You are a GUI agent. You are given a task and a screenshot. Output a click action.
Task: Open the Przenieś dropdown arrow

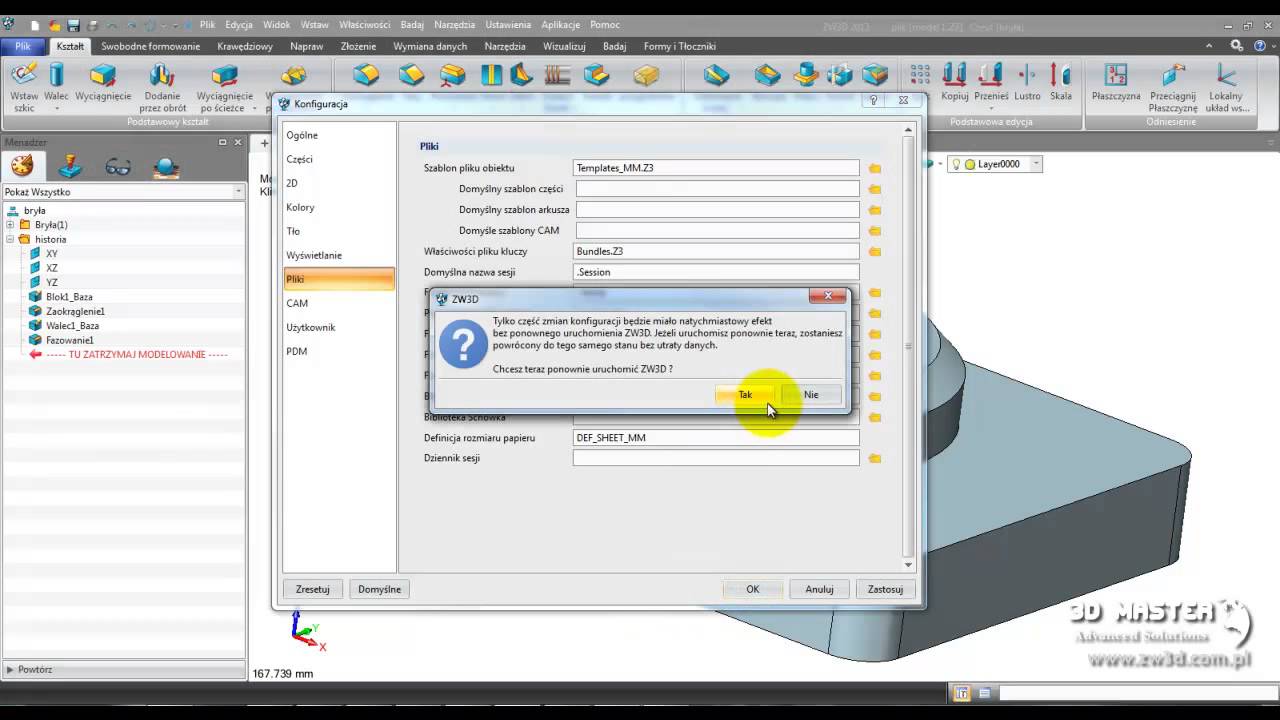(x=991, y=109)
